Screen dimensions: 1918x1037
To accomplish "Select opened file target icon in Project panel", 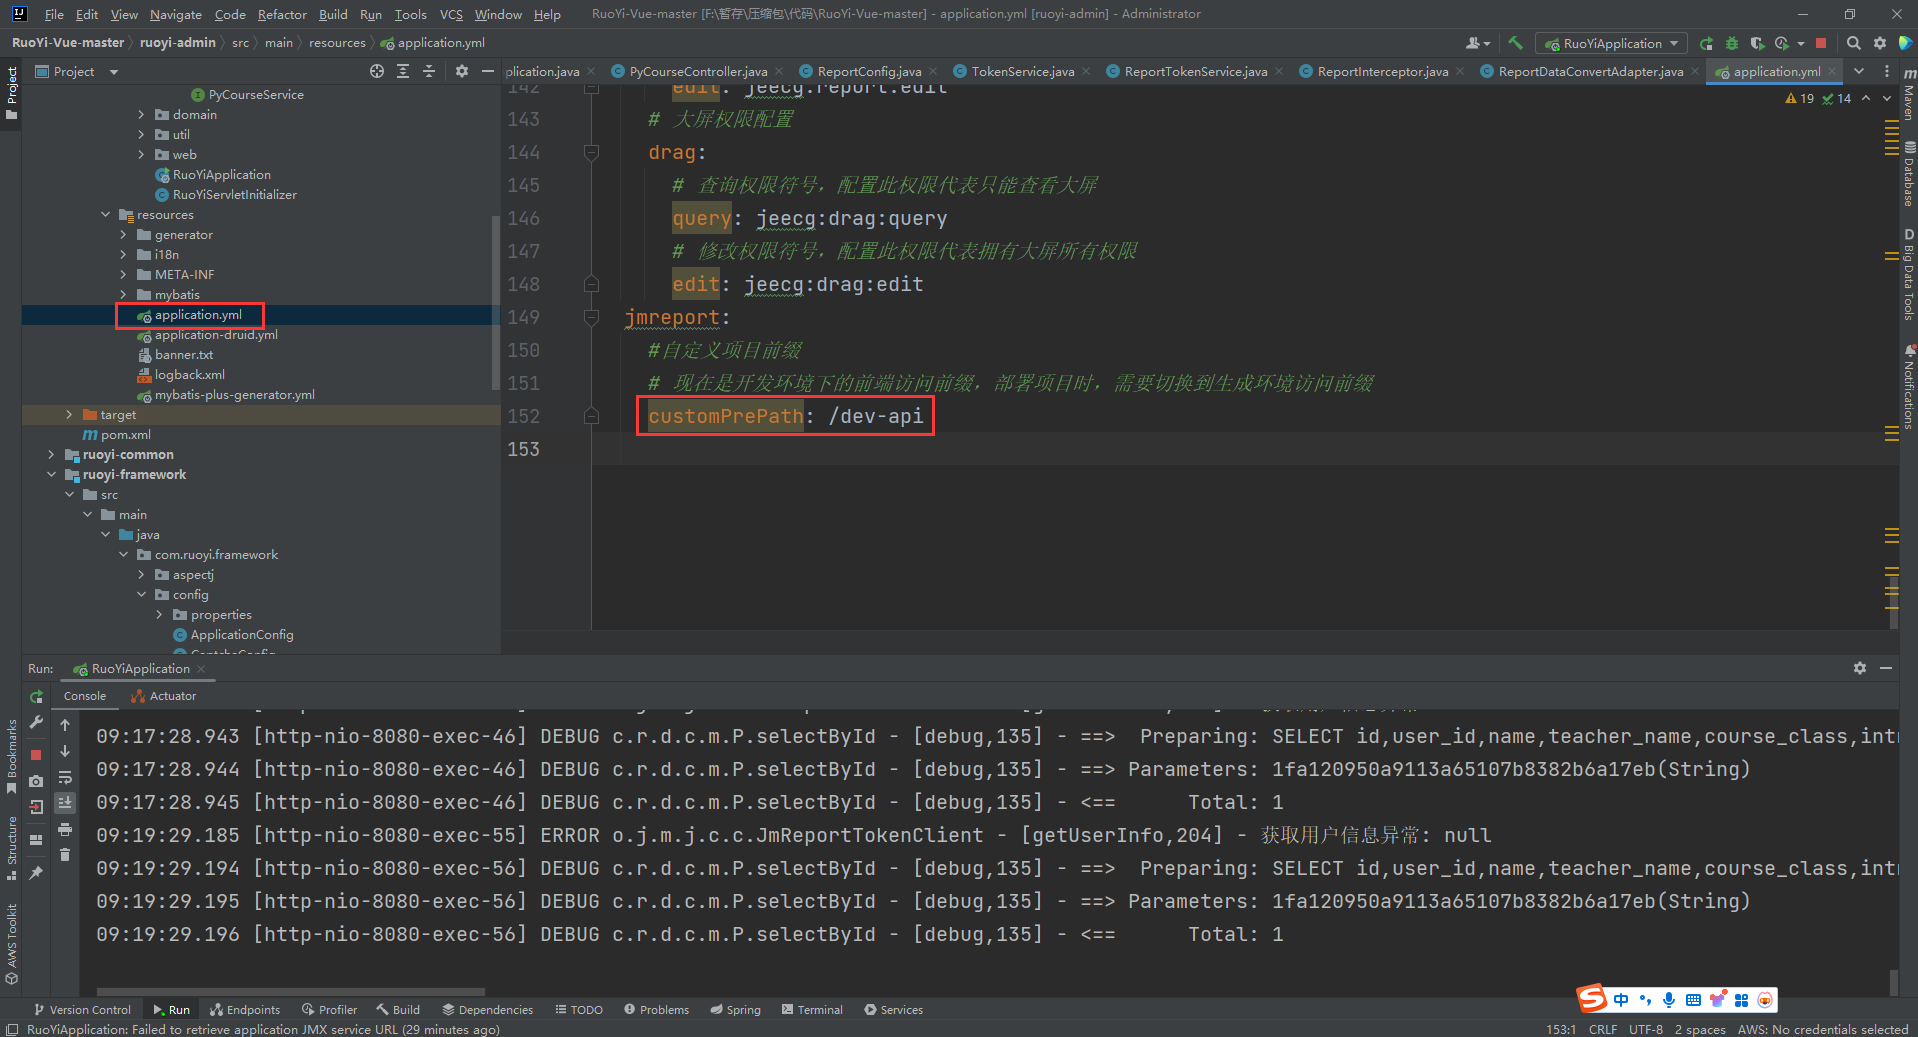I will click(377, 71).
